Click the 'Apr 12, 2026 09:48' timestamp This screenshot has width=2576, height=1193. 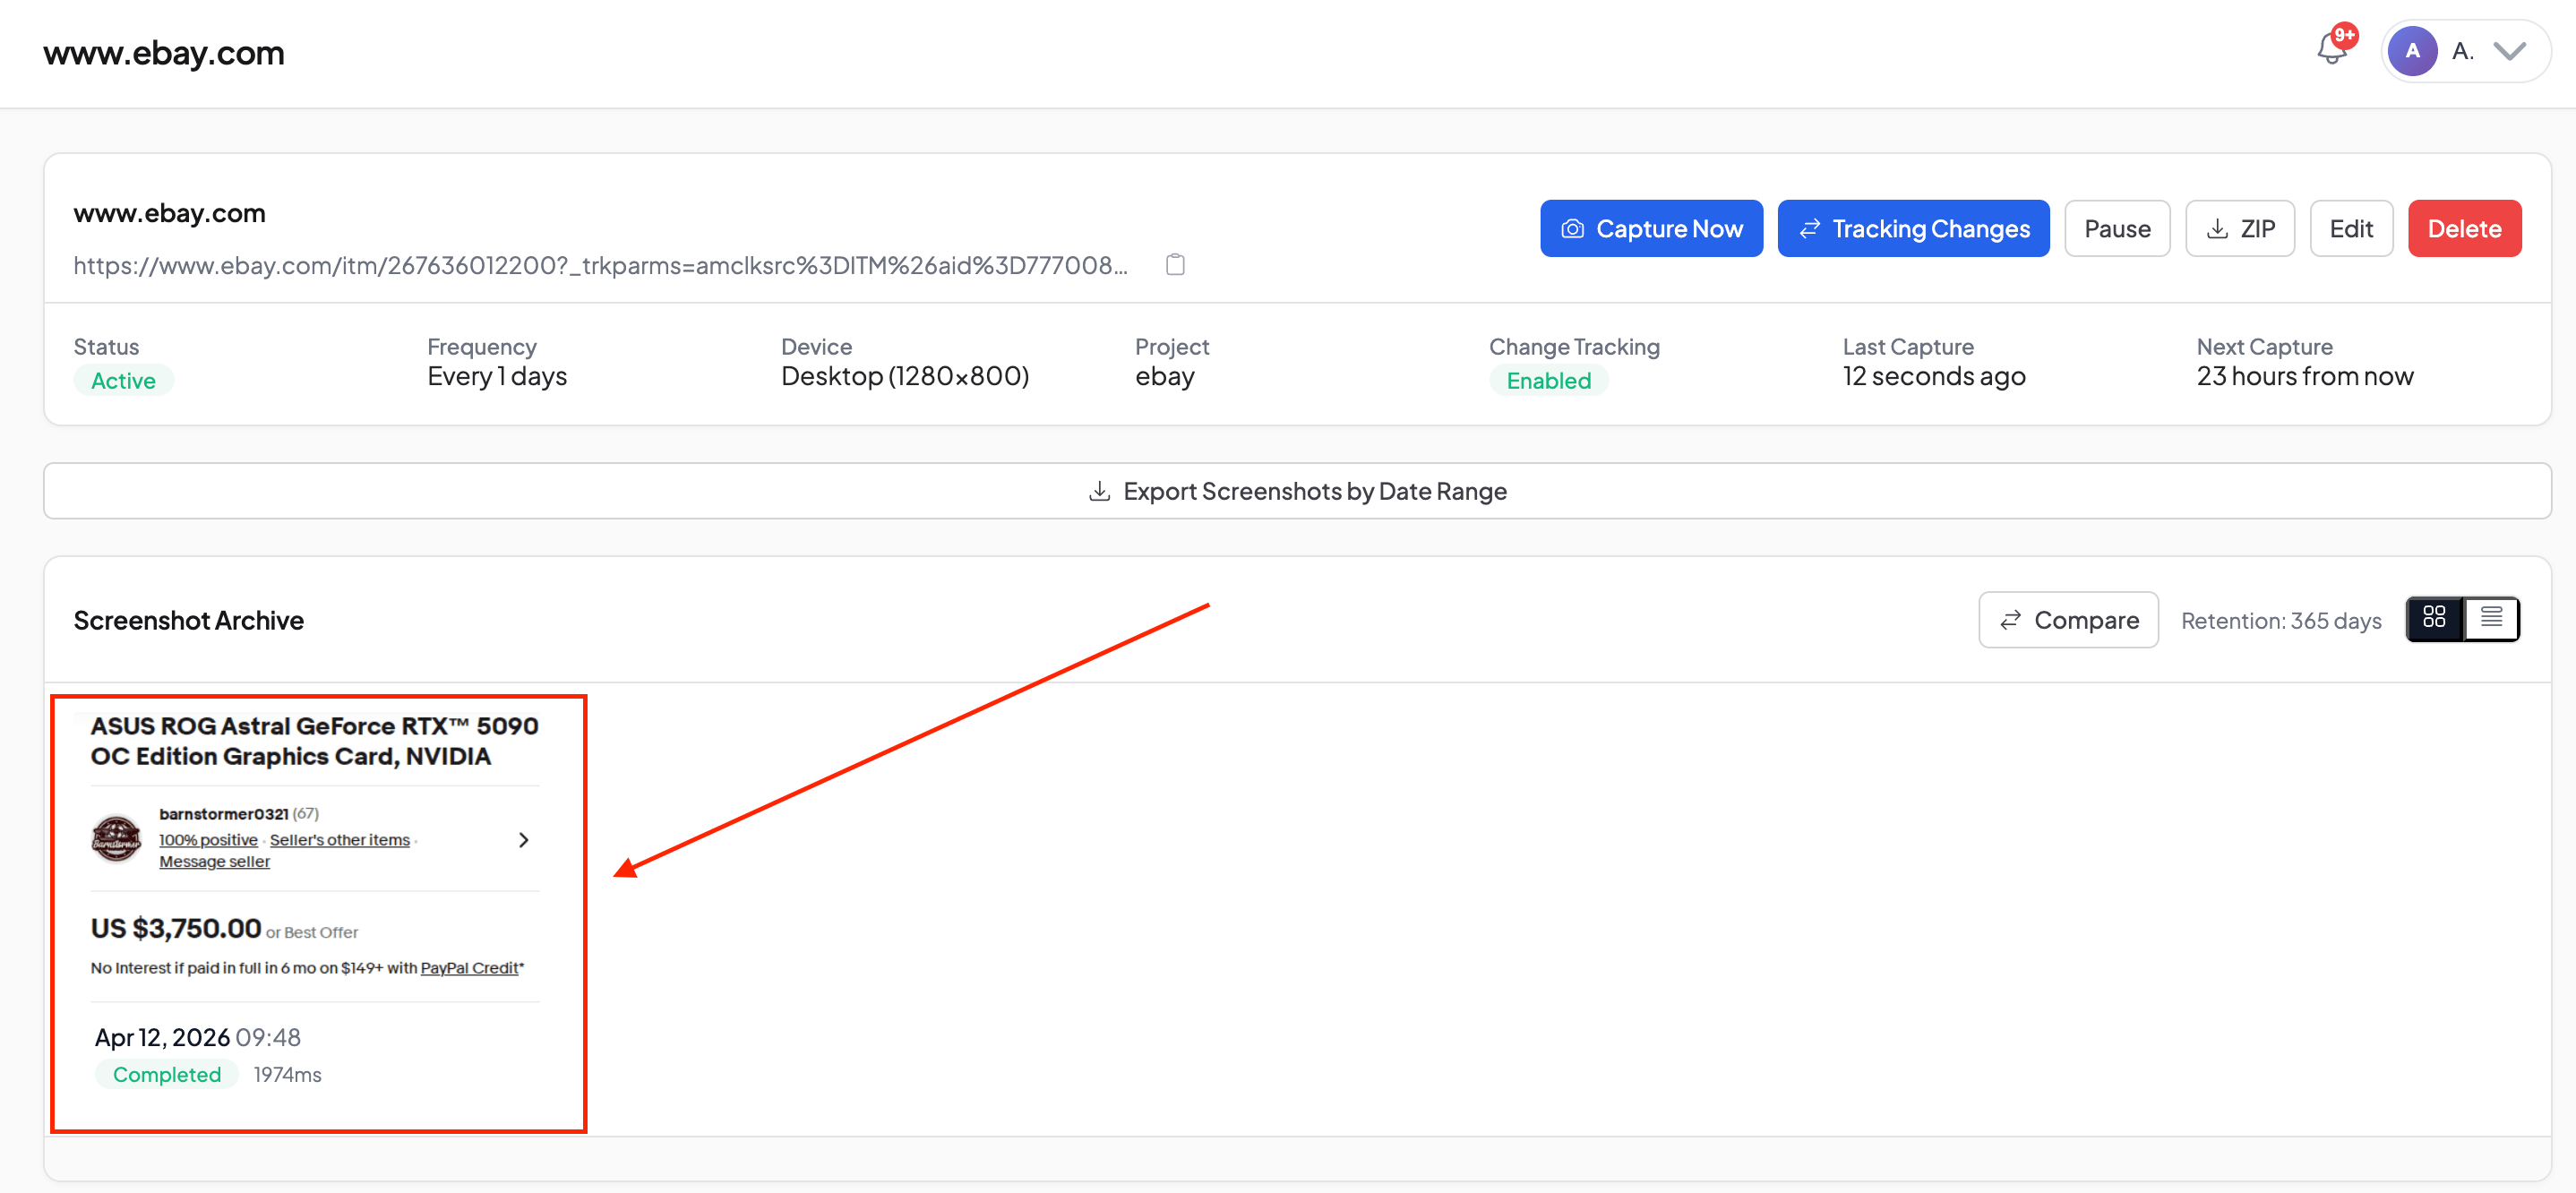click(198, 1038)
